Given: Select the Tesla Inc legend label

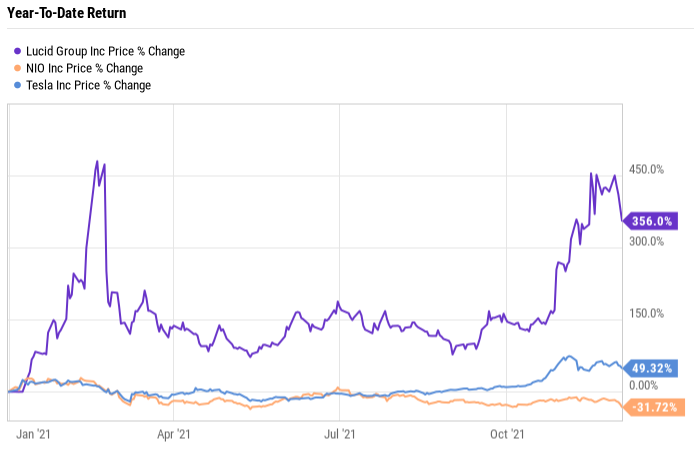Looking at the screenshot, I should [88, 85].
